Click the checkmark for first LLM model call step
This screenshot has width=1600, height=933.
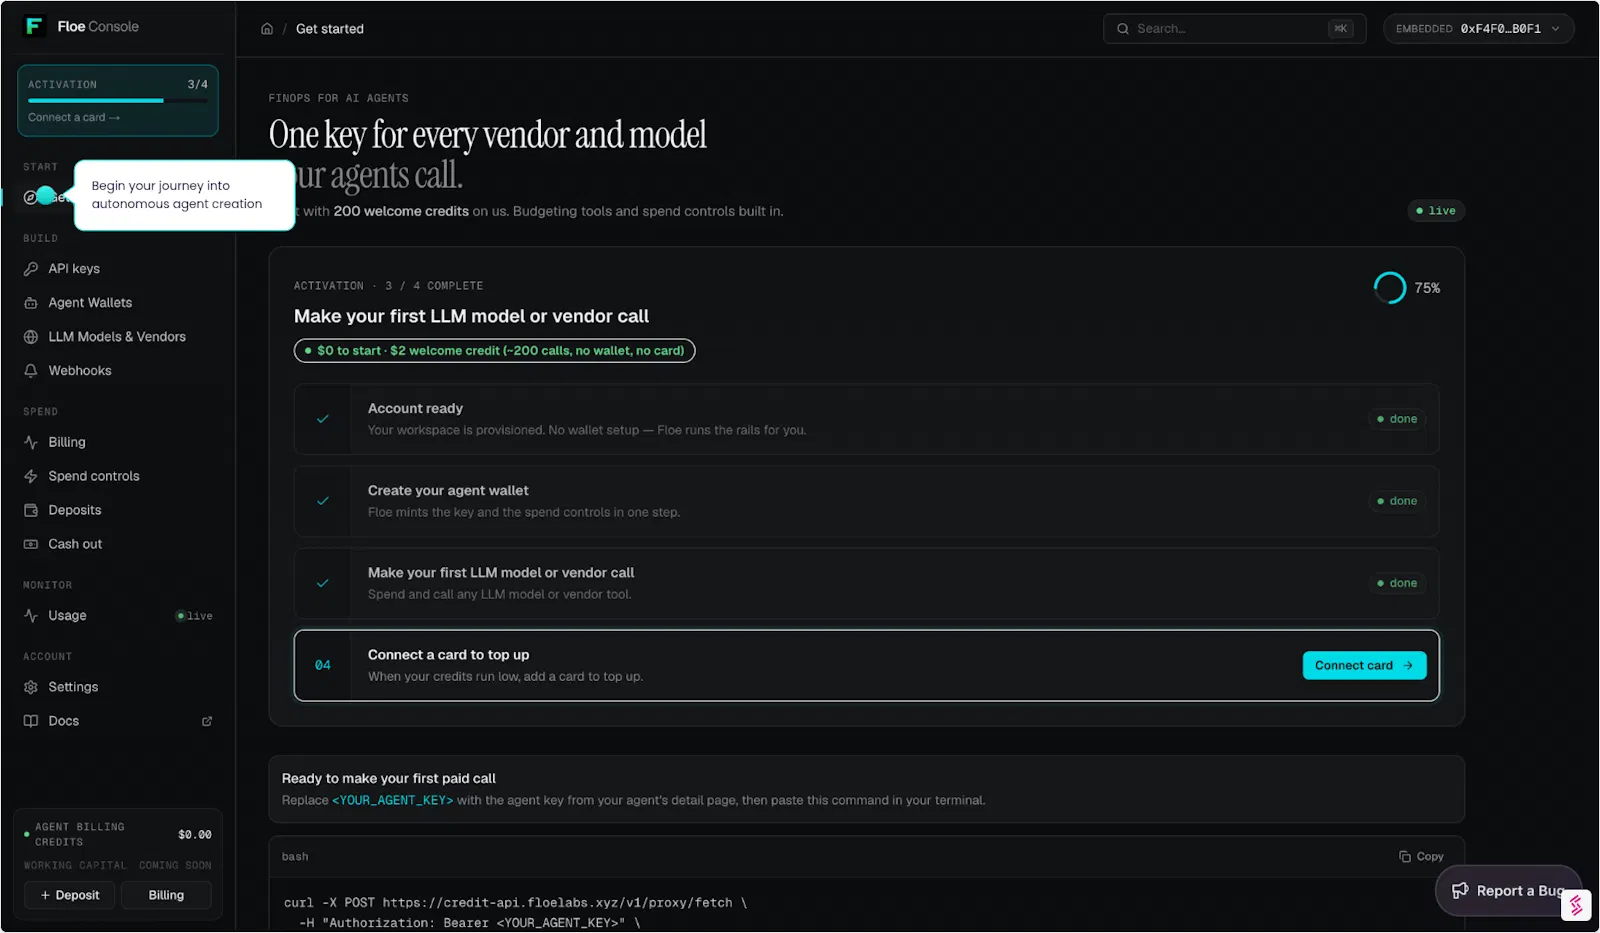(323, 583)
